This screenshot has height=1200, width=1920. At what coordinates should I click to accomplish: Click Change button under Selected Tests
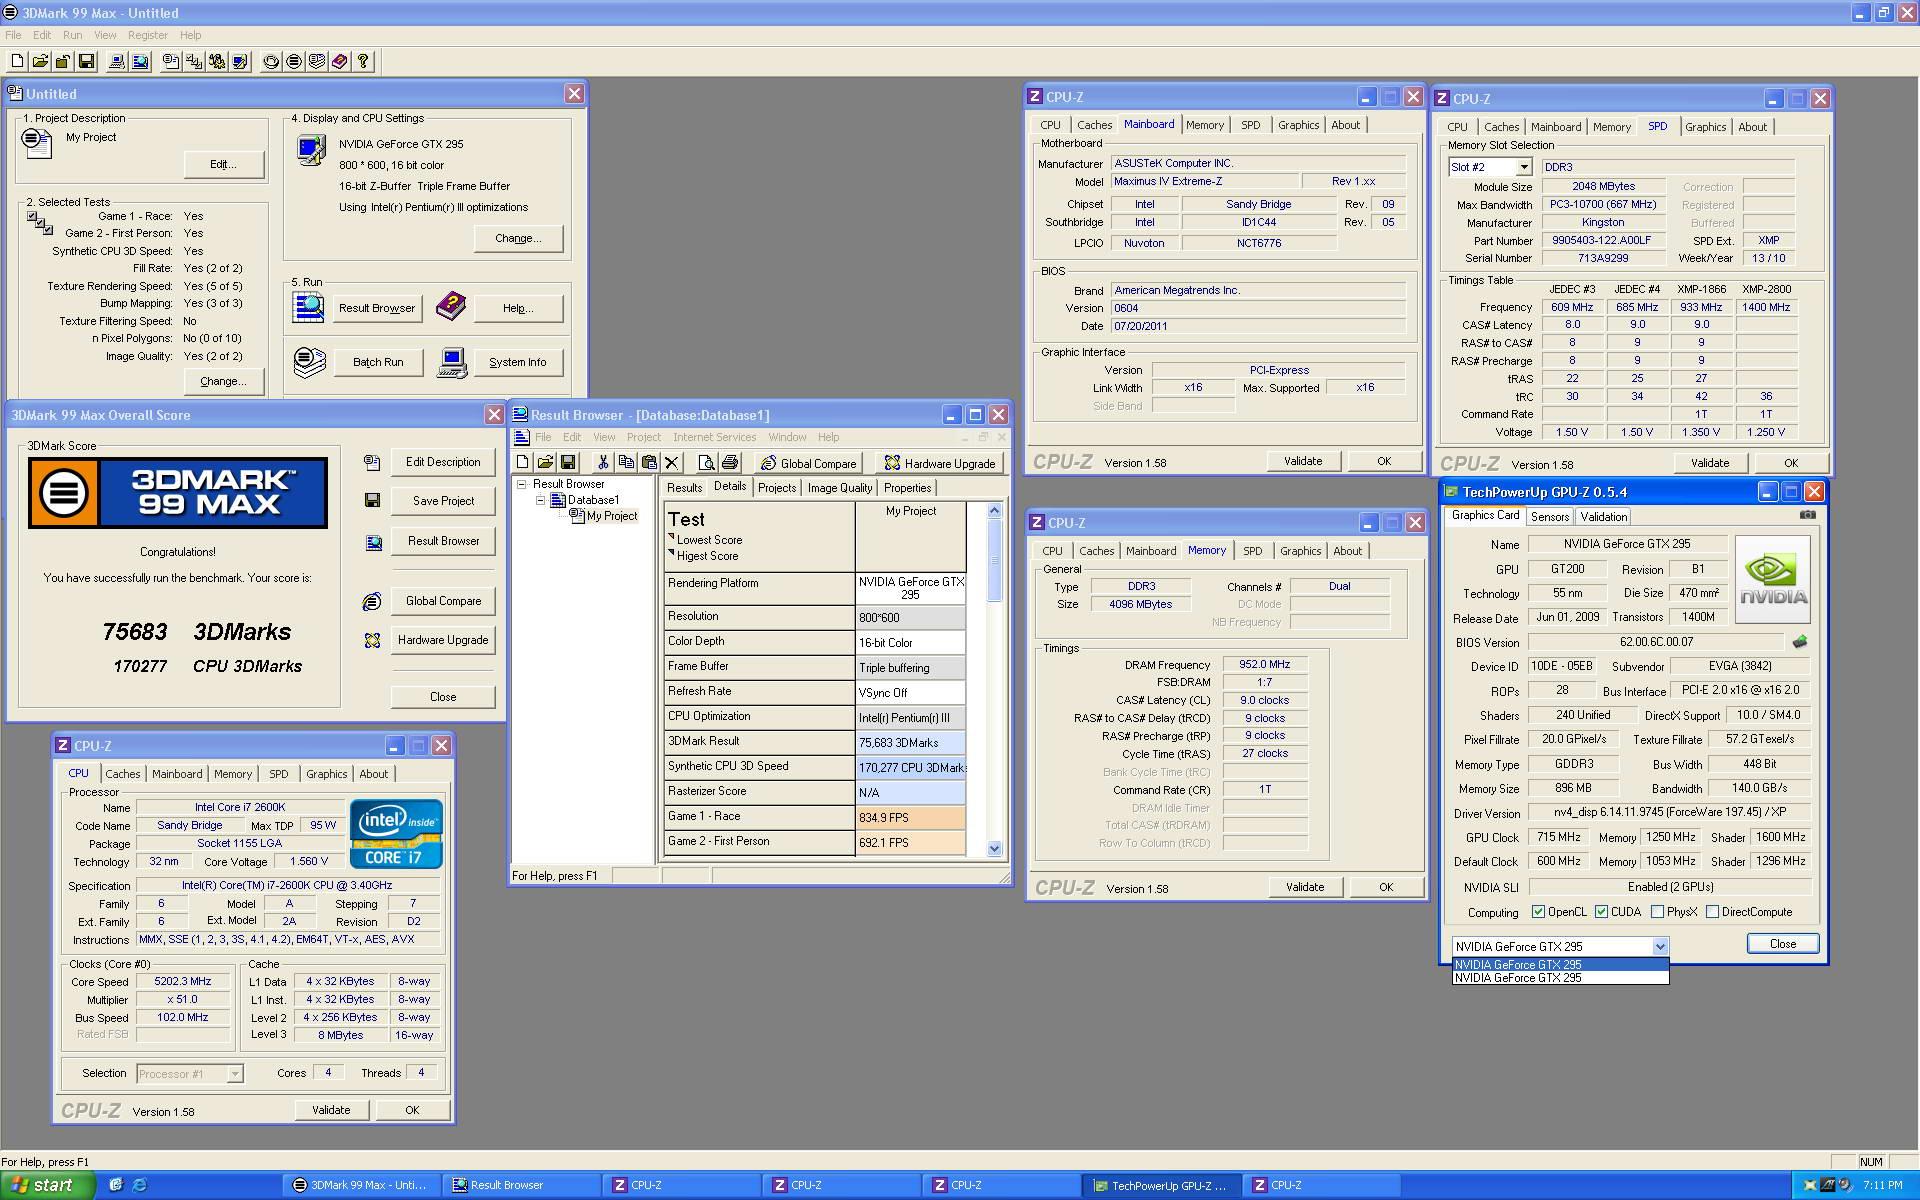pyautogui.click(x=223, y=381)
